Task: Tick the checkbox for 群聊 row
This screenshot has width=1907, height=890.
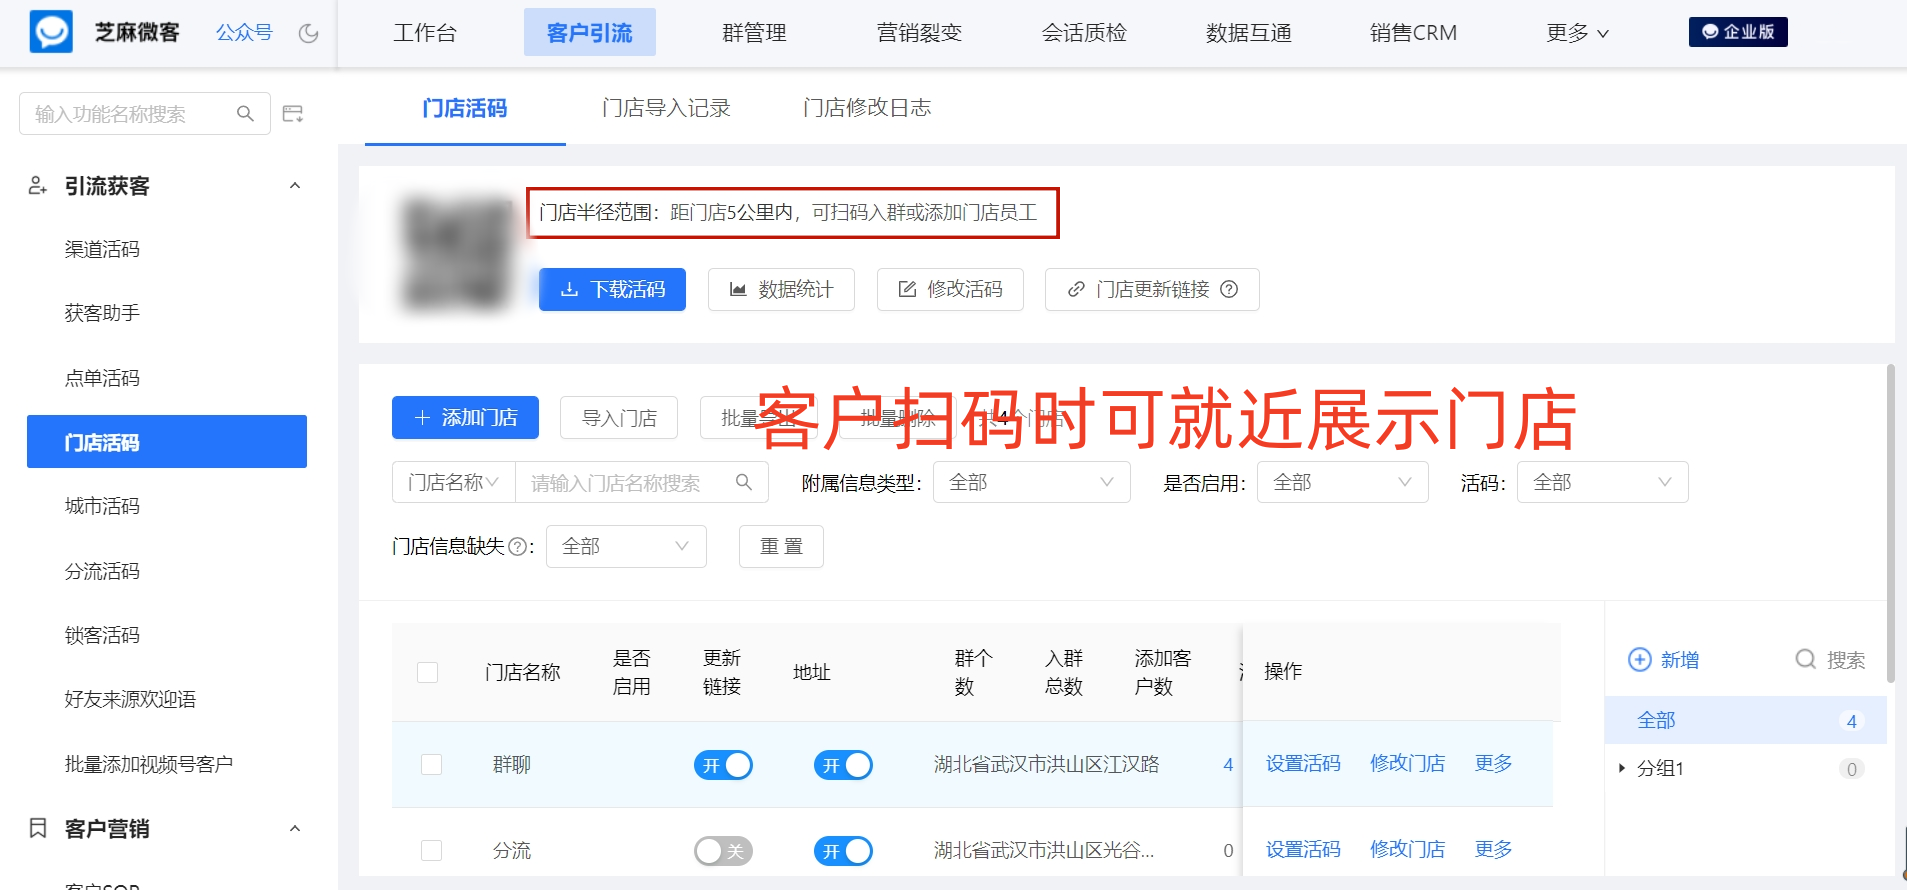Action: tap(432, 764)
